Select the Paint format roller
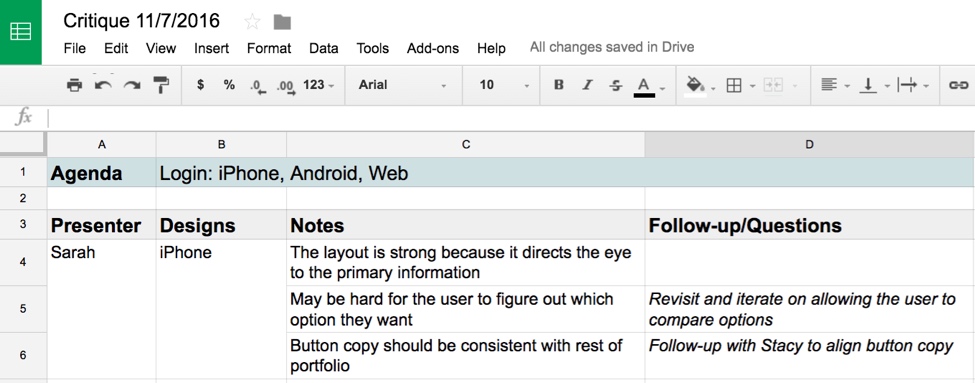975x383 pixels. 161,85
